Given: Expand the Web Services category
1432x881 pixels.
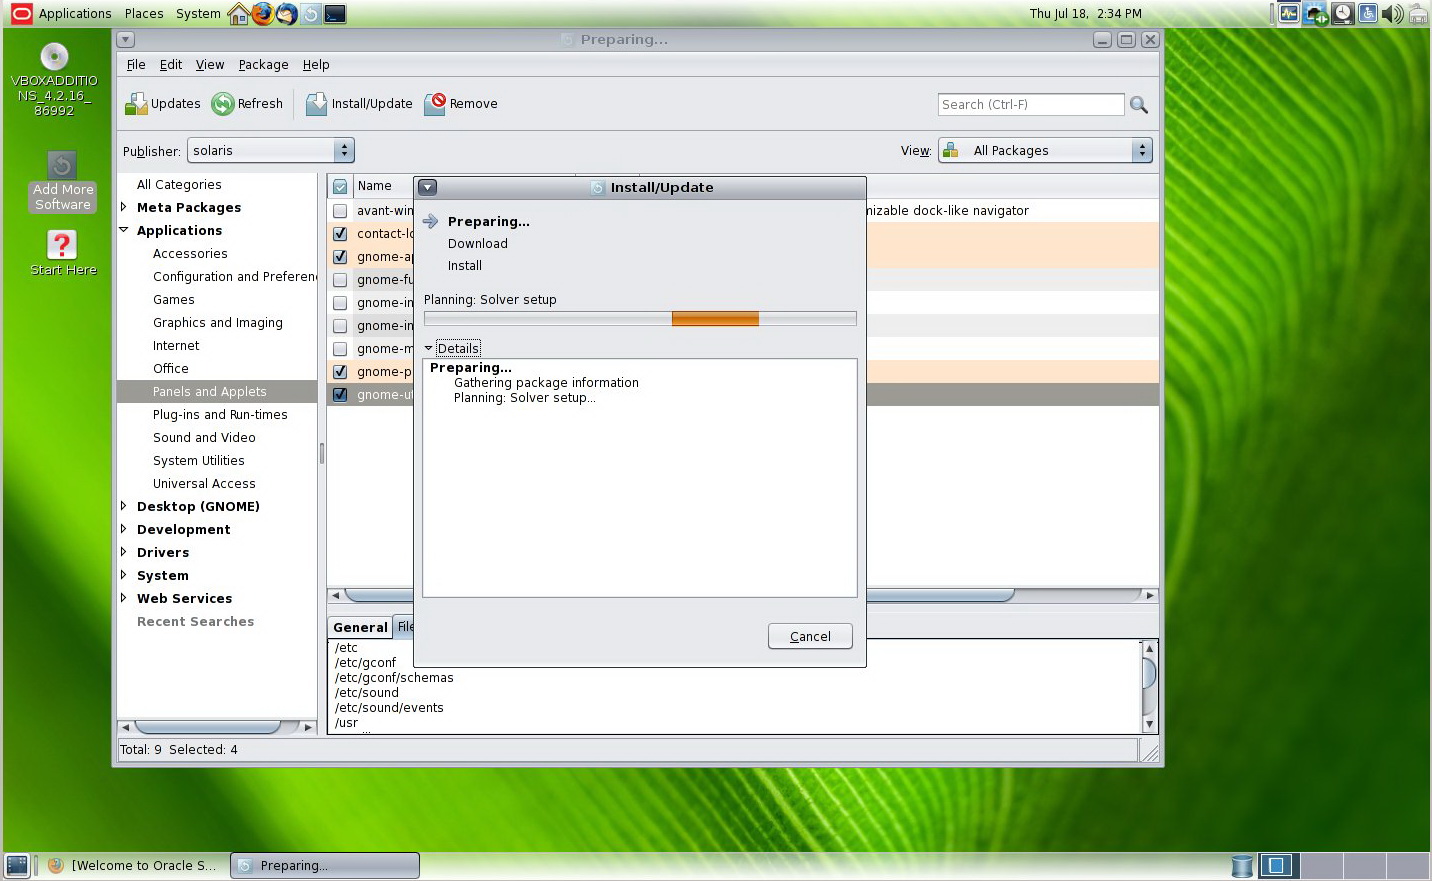Looking at the screenshot, I should click(x=124, y=598).
